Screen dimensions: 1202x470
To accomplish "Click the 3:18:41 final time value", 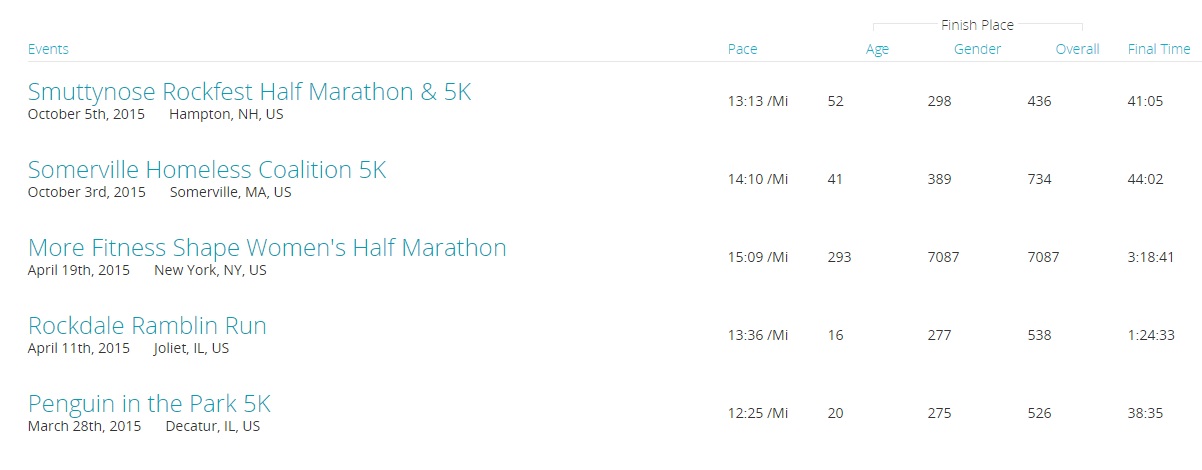I will [1149, 257].
